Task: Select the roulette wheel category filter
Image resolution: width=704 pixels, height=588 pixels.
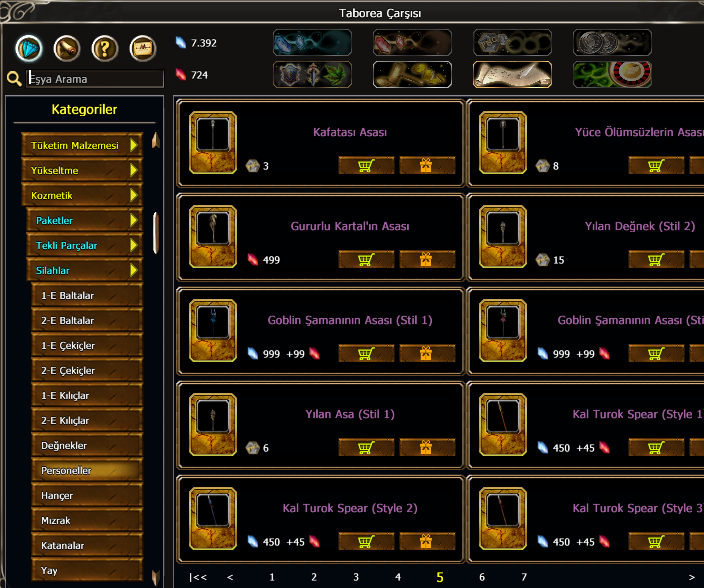Action: [612, 75]
